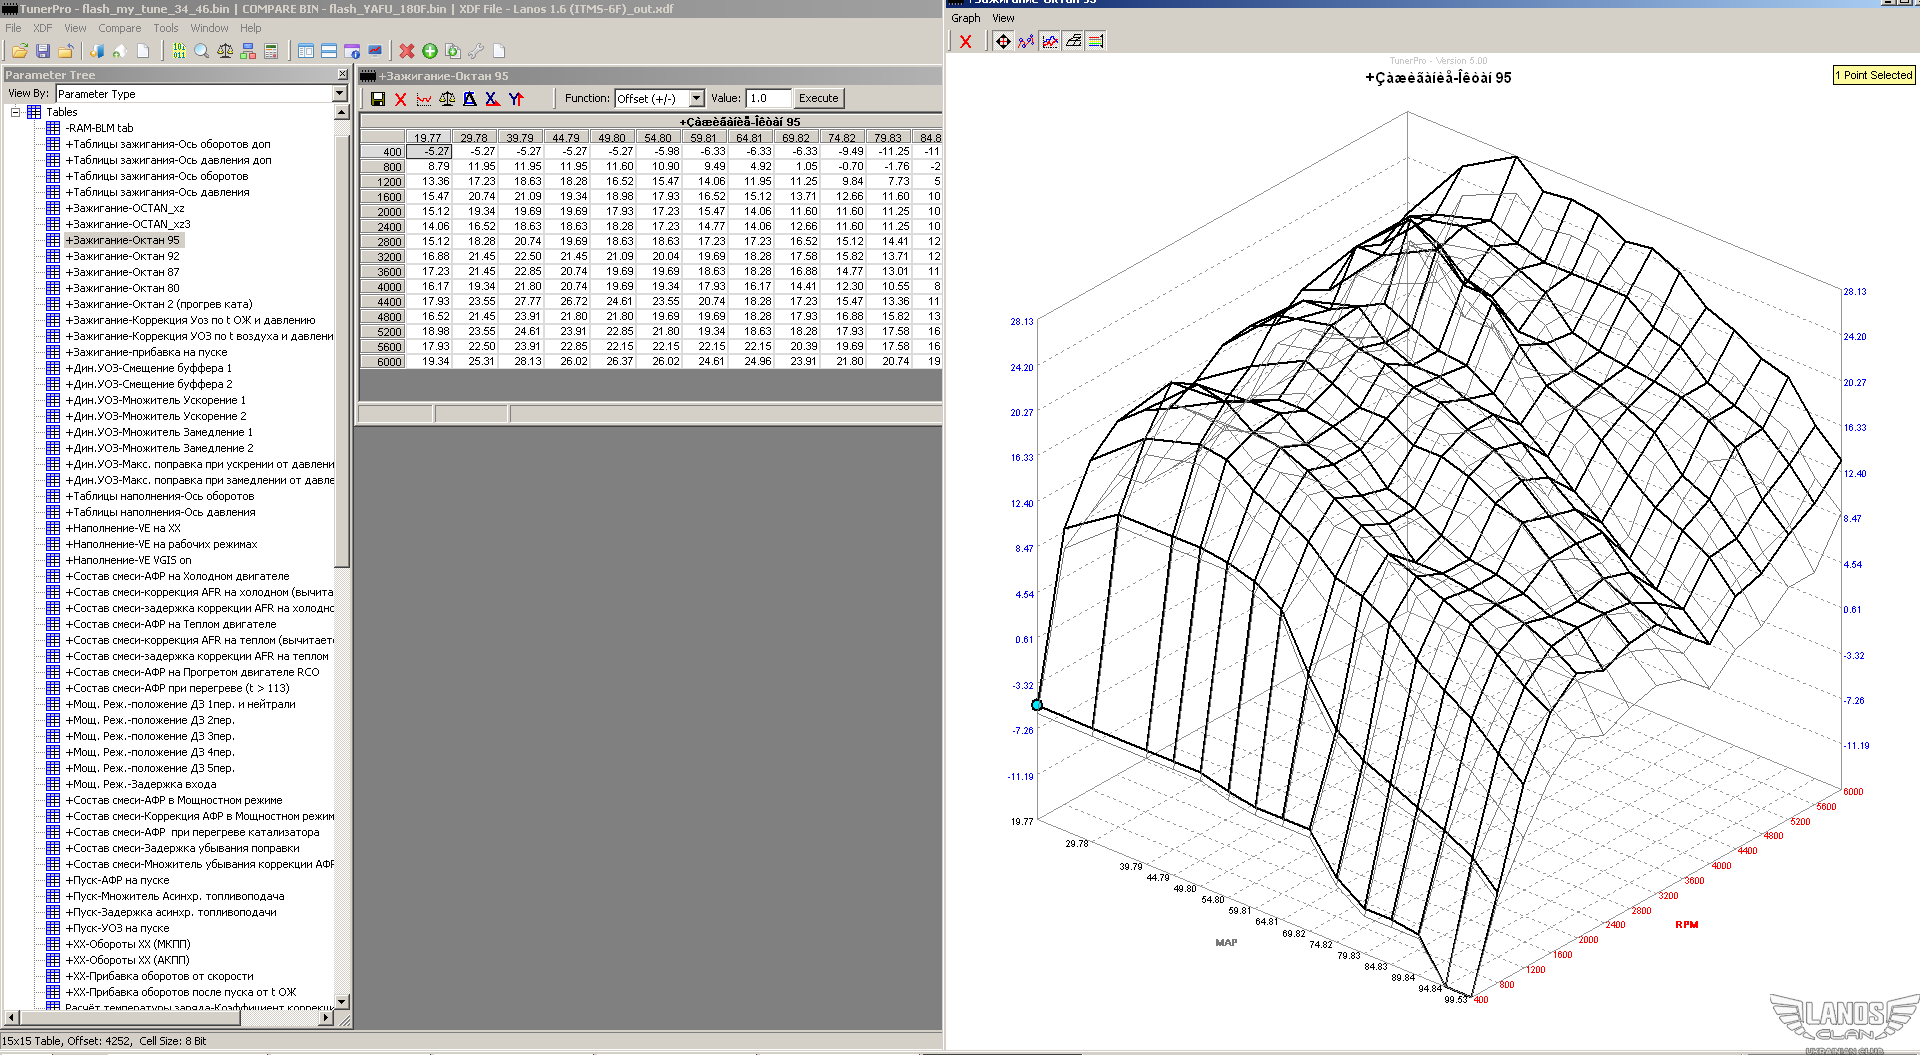Toggle the 3D wireframe surface view button
1920x1055 pixels.
tap(1073, 41)
